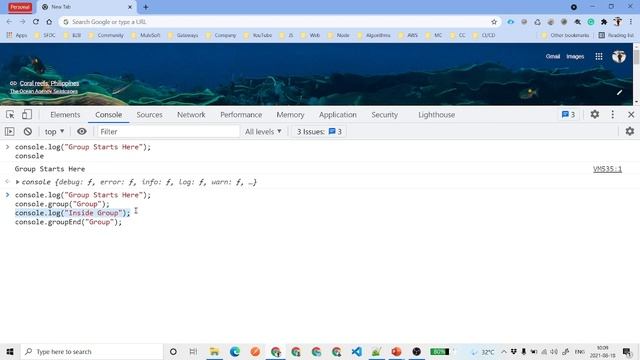Open PowerPoint from taskbar
Viewport: 640px width, 360px height.
pos(396,351)
